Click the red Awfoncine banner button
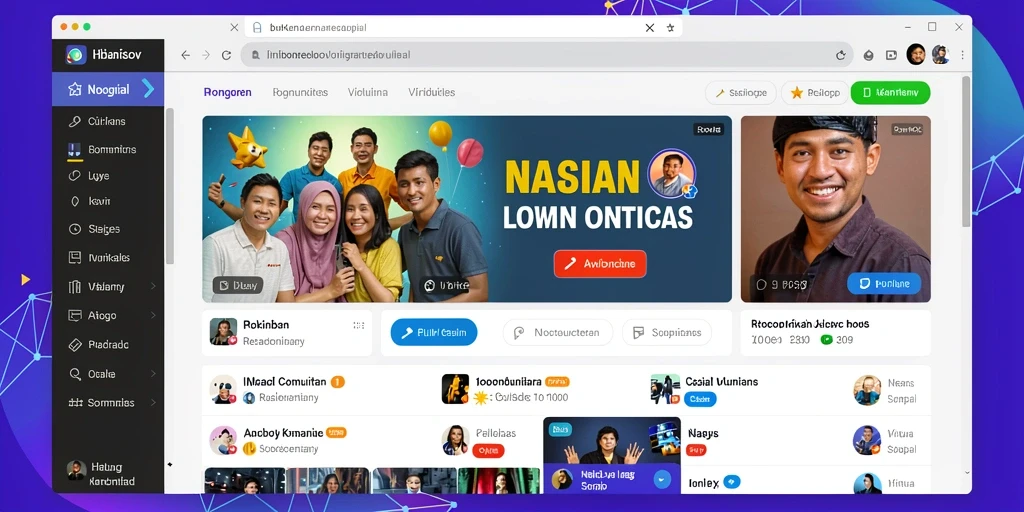This screenshot has width=1024, height=512. [x=600, y=264]
